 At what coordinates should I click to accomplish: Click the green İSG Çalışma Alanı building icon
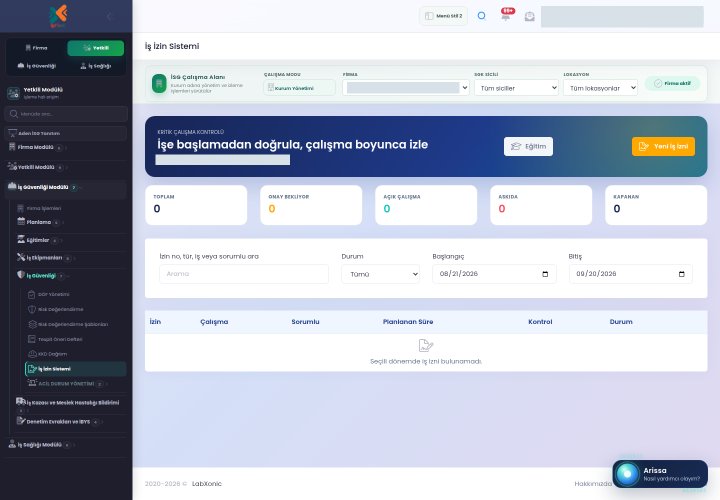point(159,84)
